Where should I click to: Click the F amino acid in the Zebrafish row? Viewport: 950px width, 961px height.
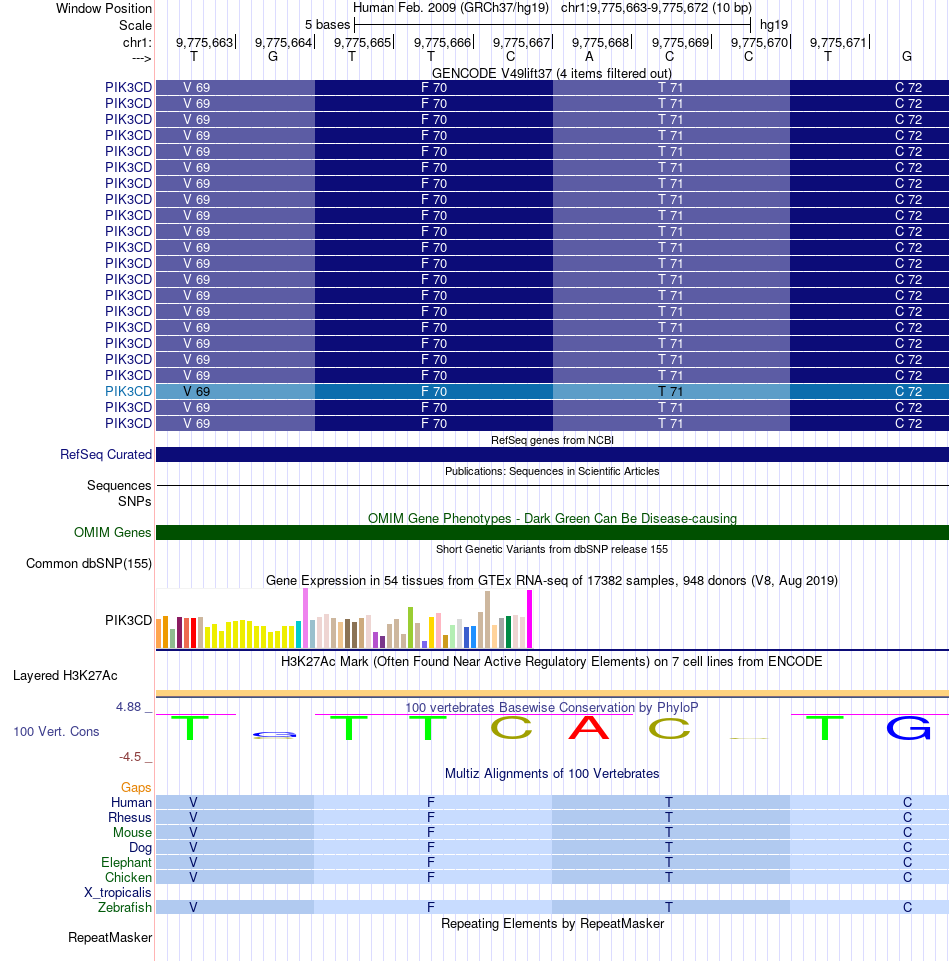pyautogui.click(x=431, y=907)
